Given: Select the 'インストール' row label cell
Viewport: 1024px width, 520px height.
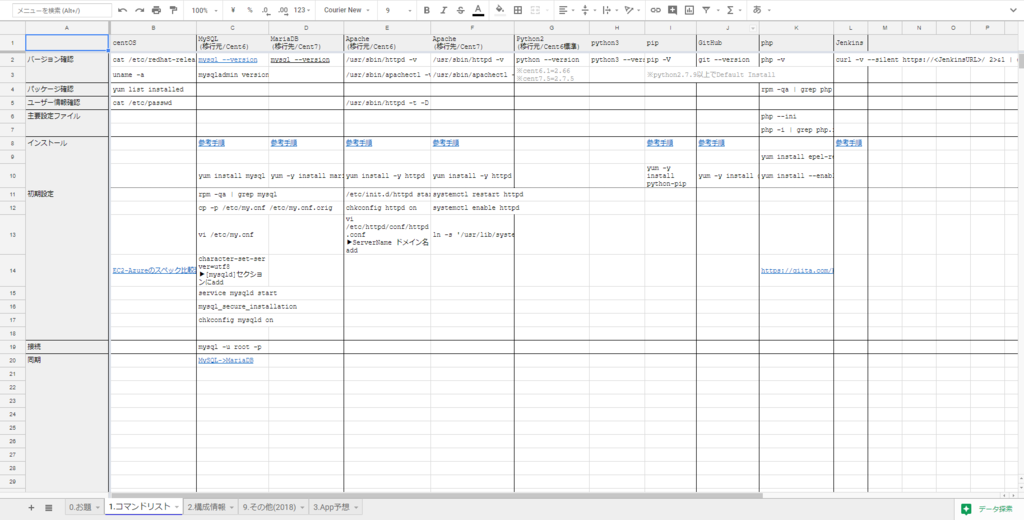Looking at the screenshot, I should tap(68, 143).
